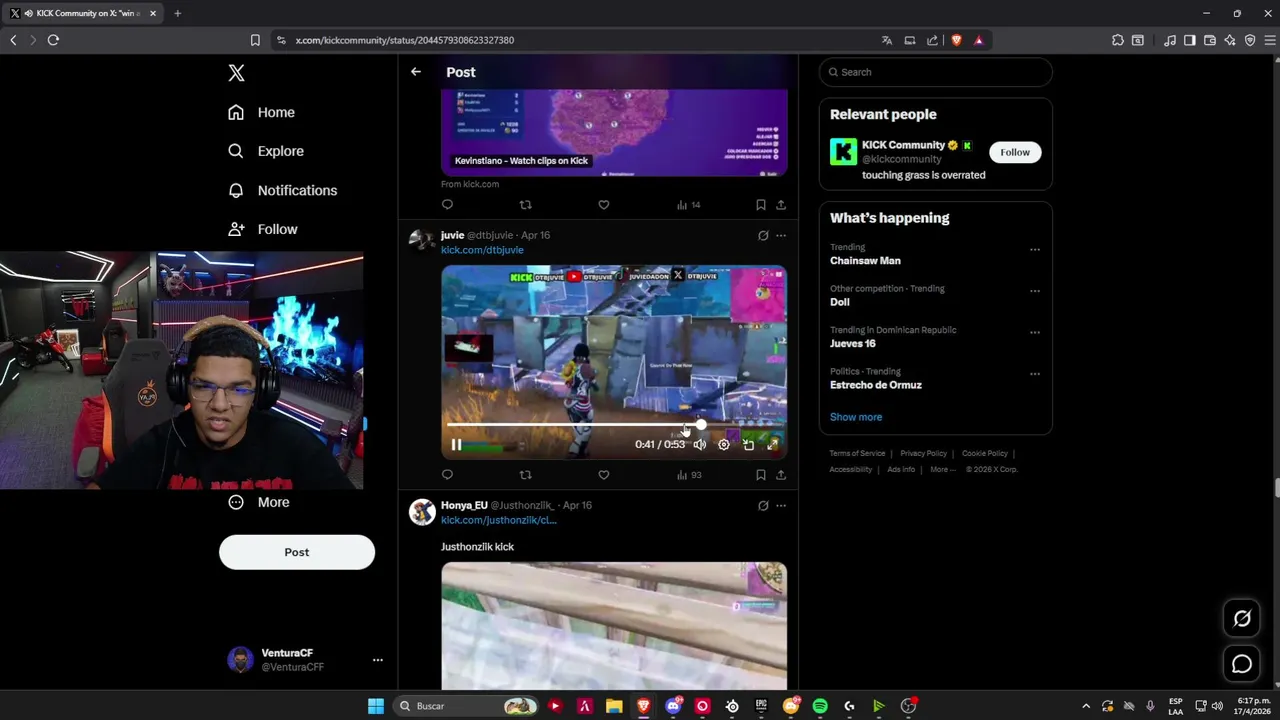Open the More footer links menu
The height and width of the screenshot is (720, 1280).
943,469
